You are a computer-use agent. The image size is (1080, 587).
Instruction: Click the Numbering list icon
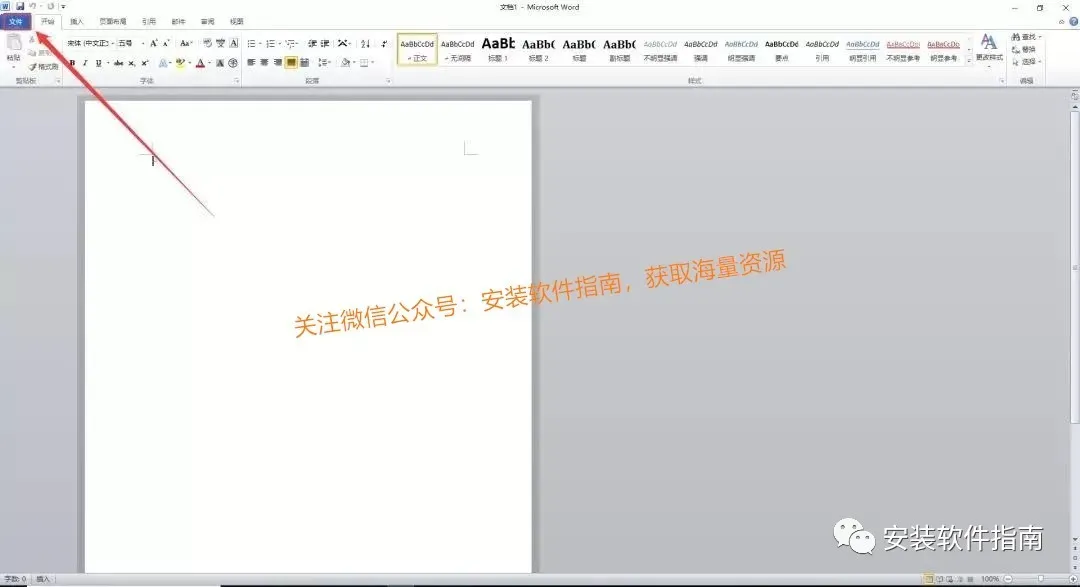271,43
